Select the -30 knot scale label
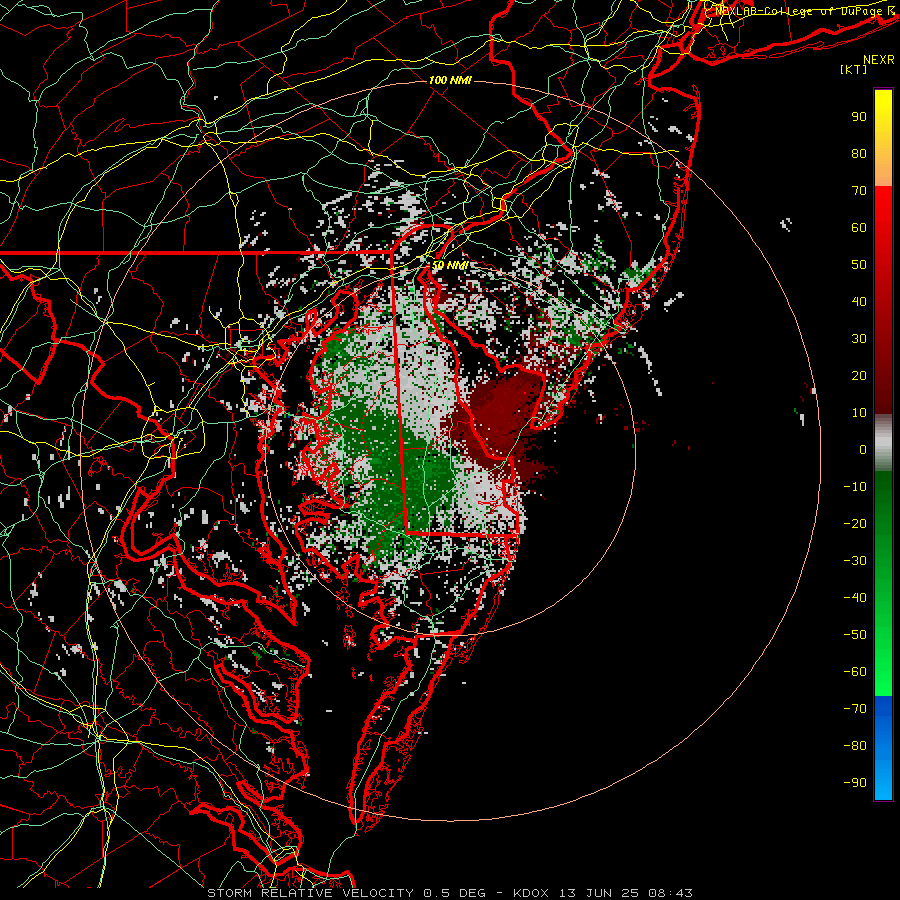The image size is (900, 900). (855, 561)
